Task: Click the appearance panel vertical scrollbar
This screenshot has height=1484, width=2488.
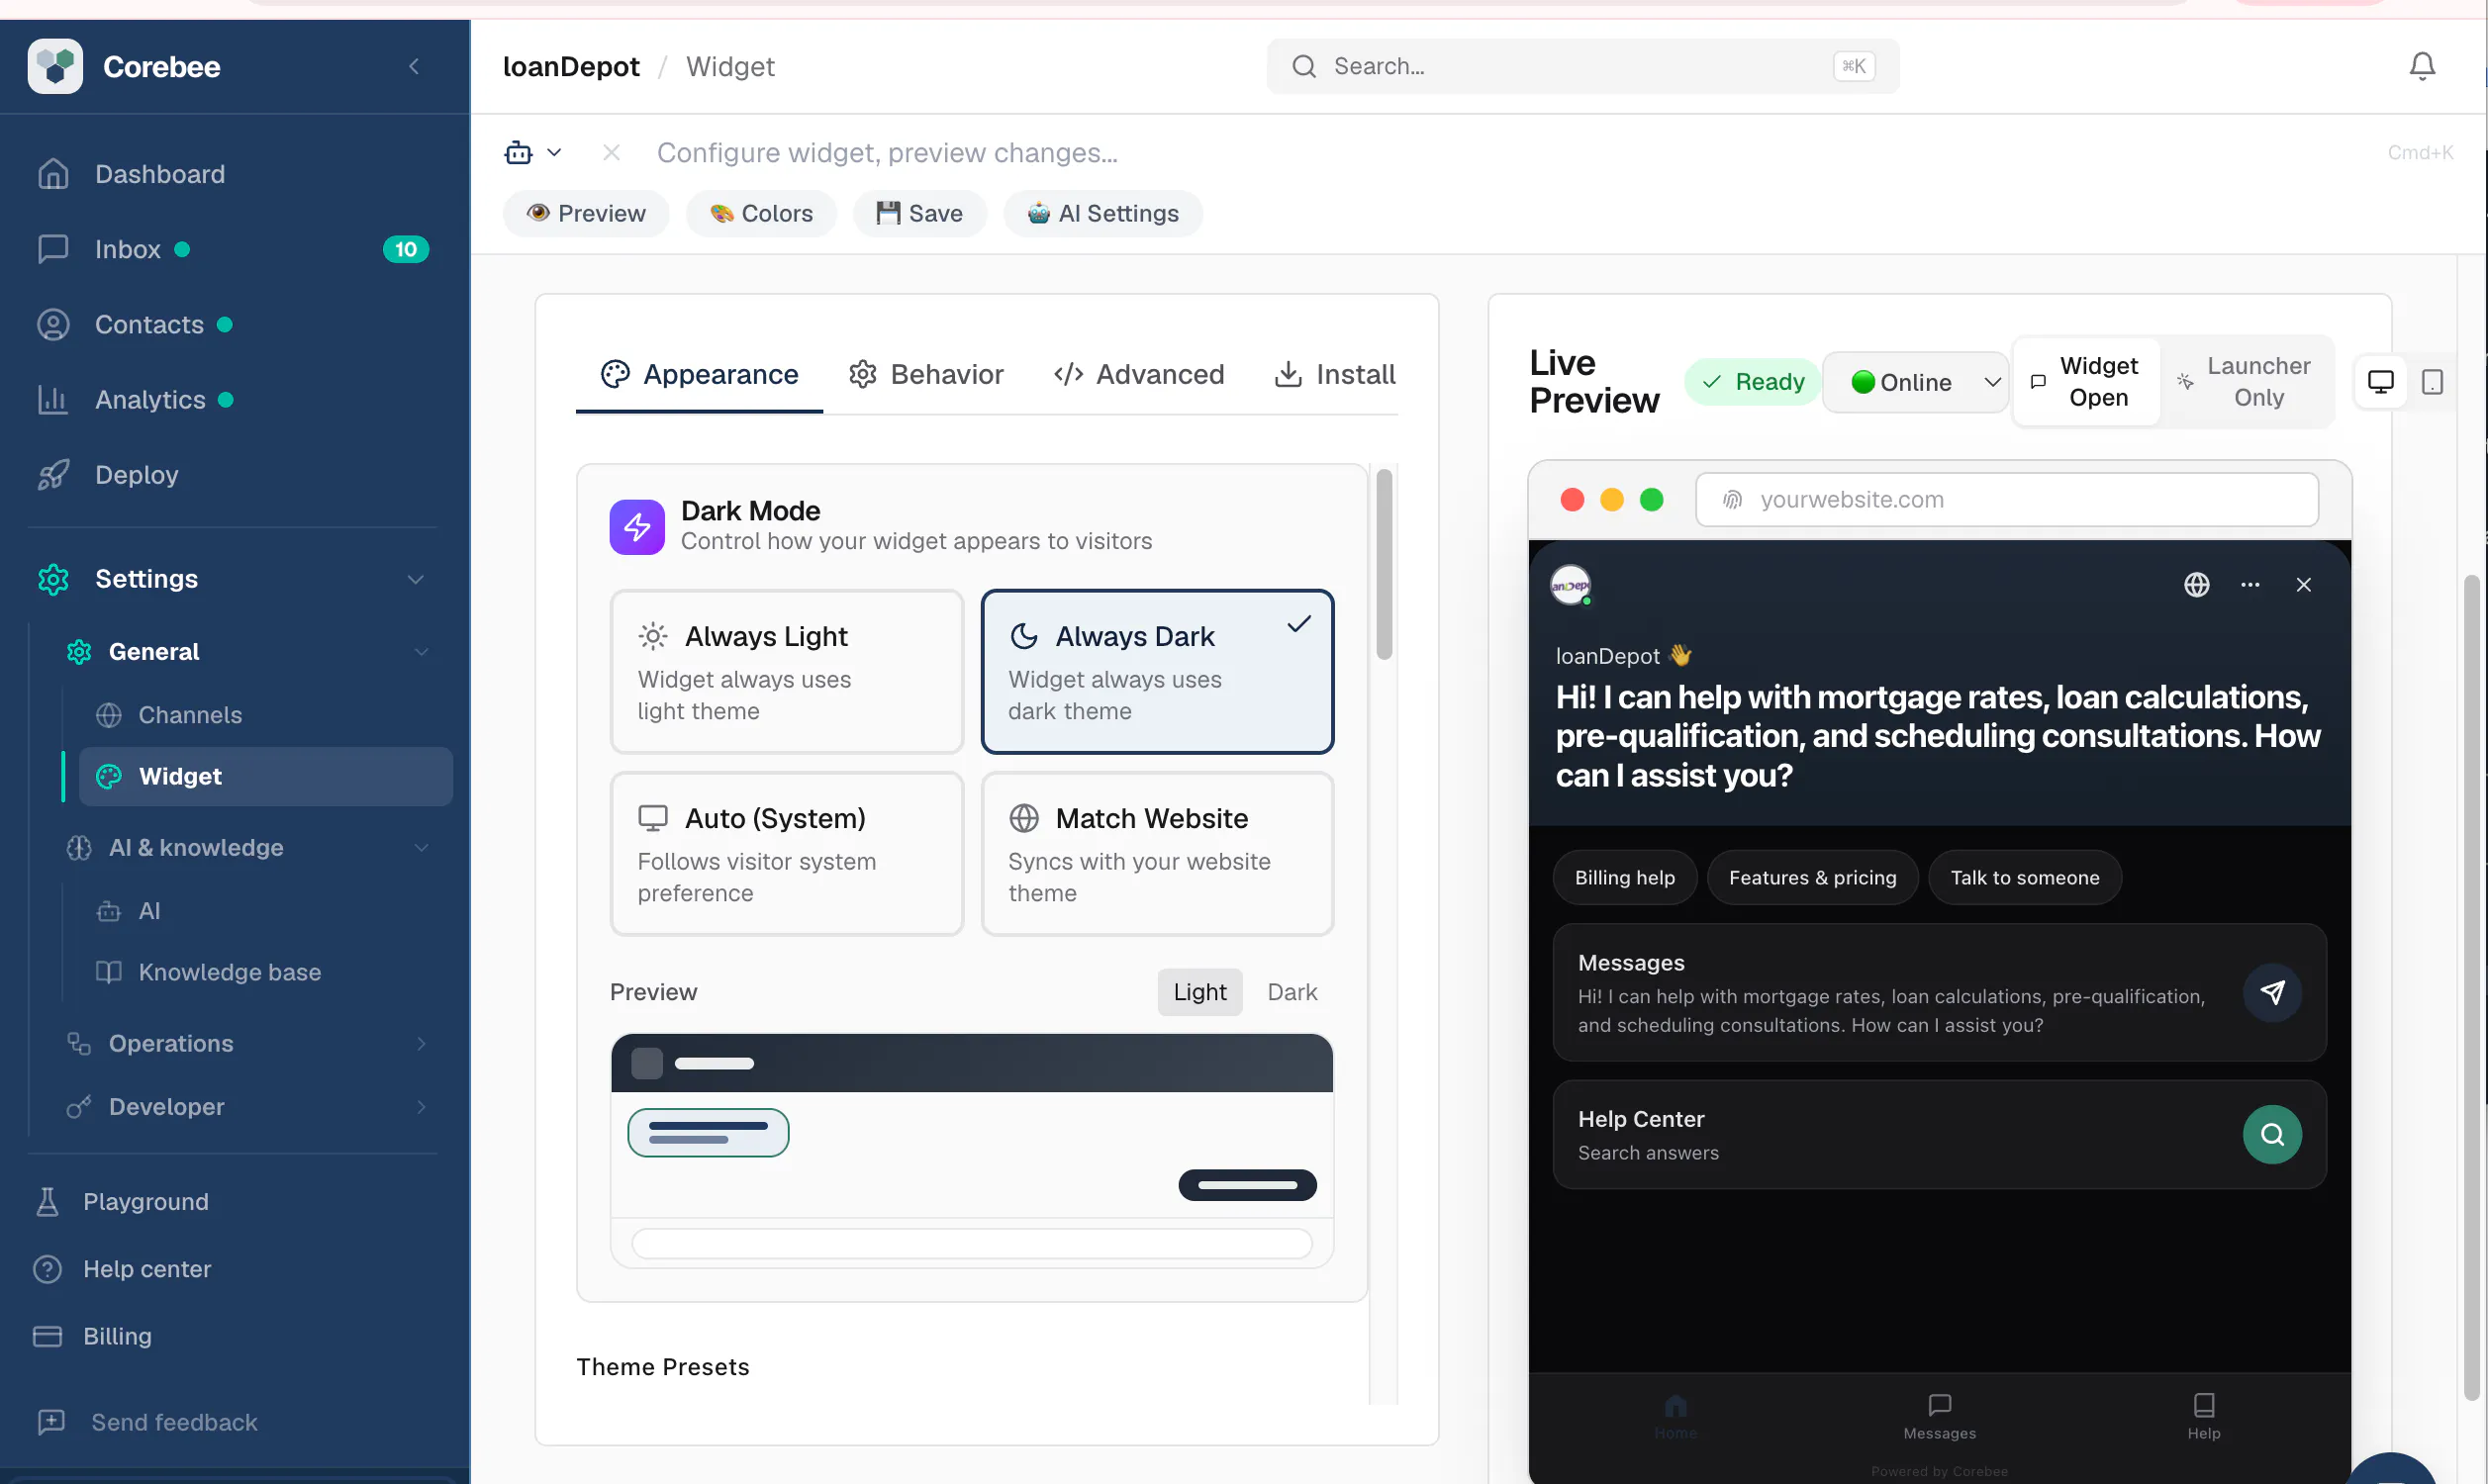Action: pyautogui.click(x=1384, y=565)
